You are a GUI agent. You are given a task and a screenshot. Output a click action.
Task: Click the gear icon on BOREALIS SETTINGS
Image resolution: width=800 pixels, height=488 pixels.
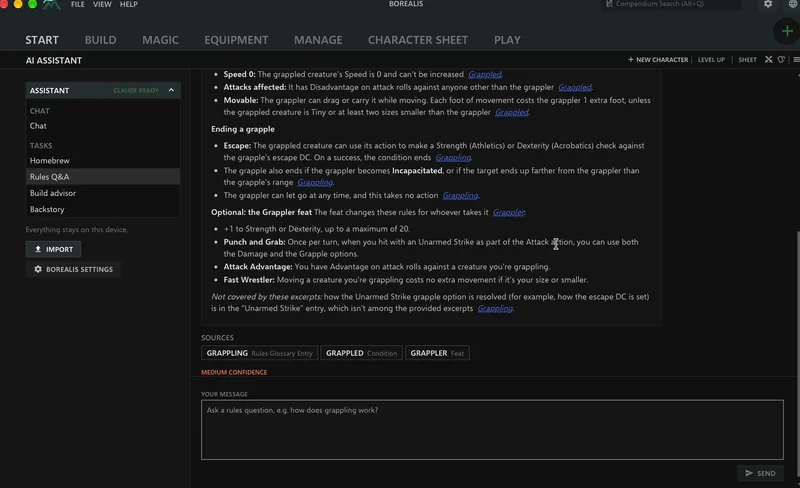tap(38, 269)
